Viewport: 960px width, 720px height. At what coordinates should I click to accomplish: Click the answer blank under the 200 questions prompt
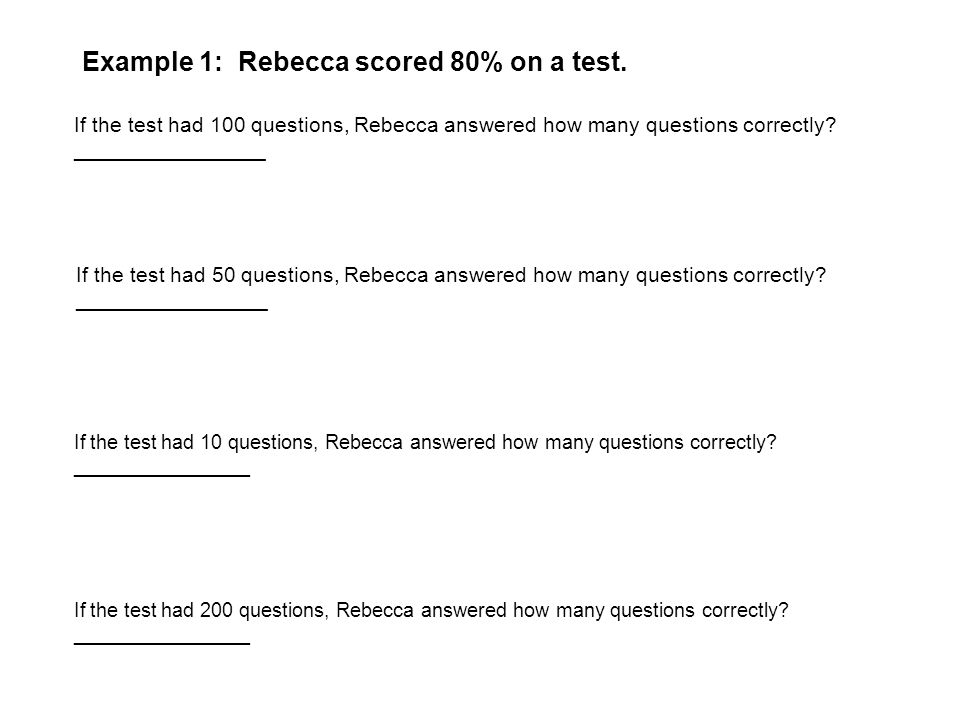162,643
